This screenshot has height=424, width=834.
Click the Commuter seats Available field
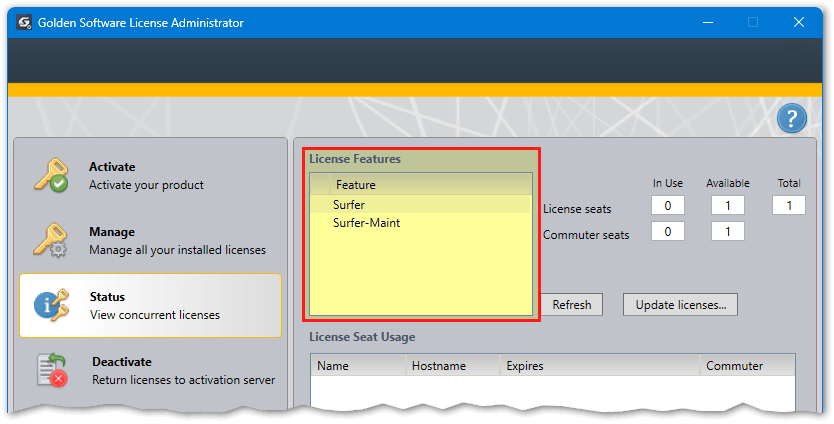(728, 231)
